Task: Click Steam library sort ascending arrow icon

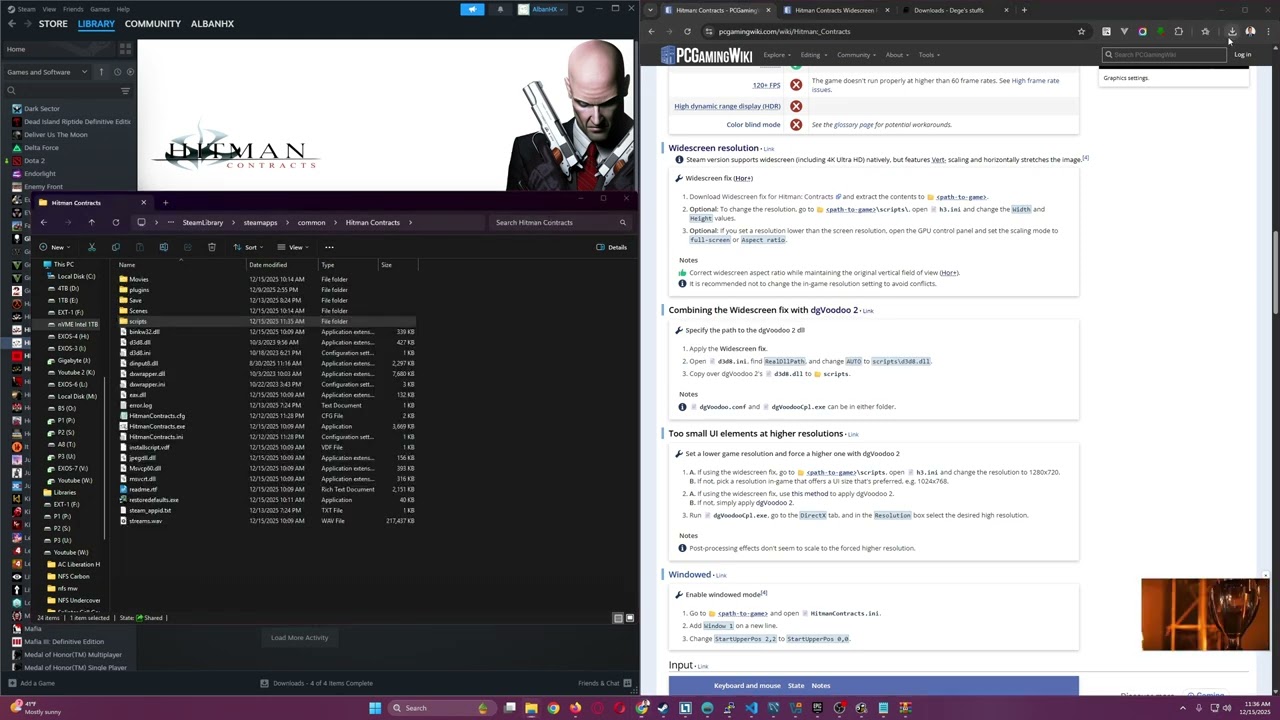Action: [101, 72]
